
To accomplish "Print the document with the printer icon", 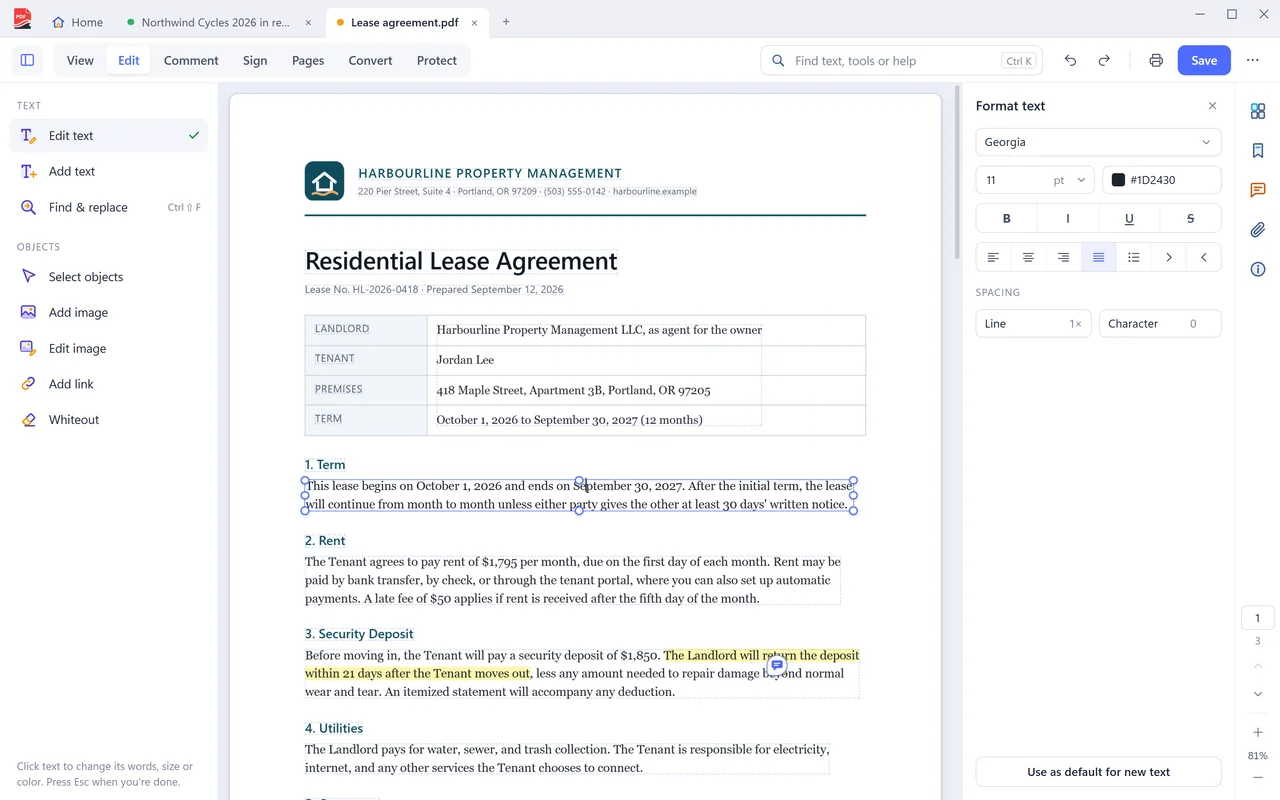I will (1156, 60).
